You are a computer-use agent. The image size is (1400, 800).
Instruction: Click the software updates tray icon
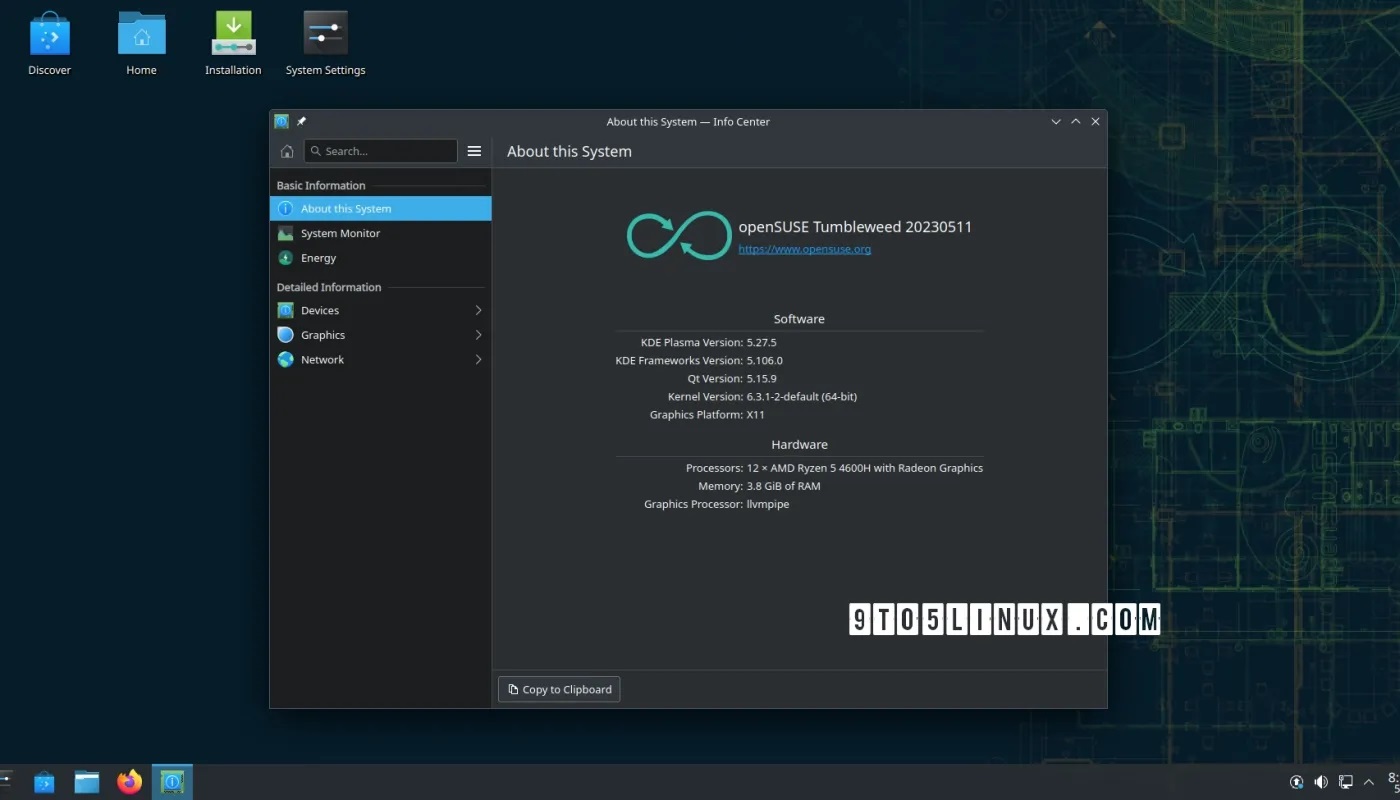click(x=1296, y=782)
